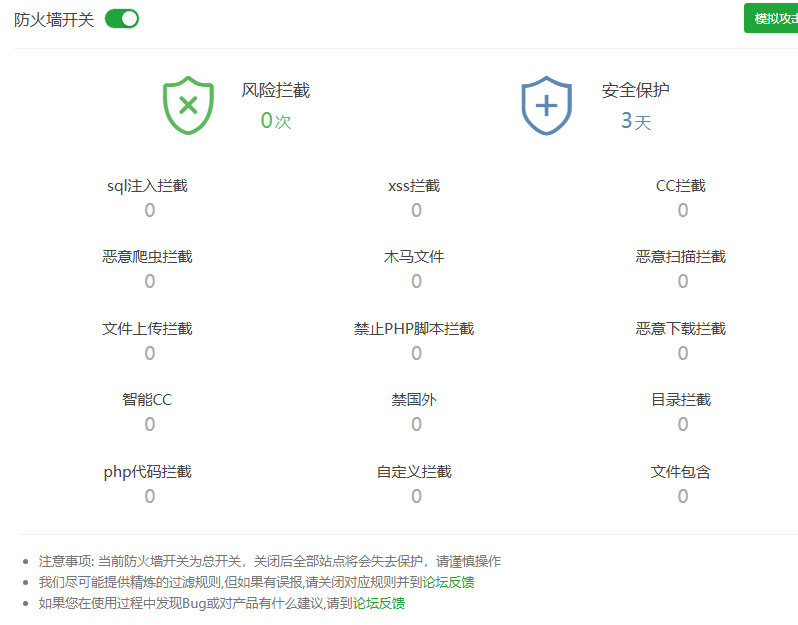This screenshot has height=625, width=798.
Task: Click the 安全保护 heading text
Action: pos(635,90)
